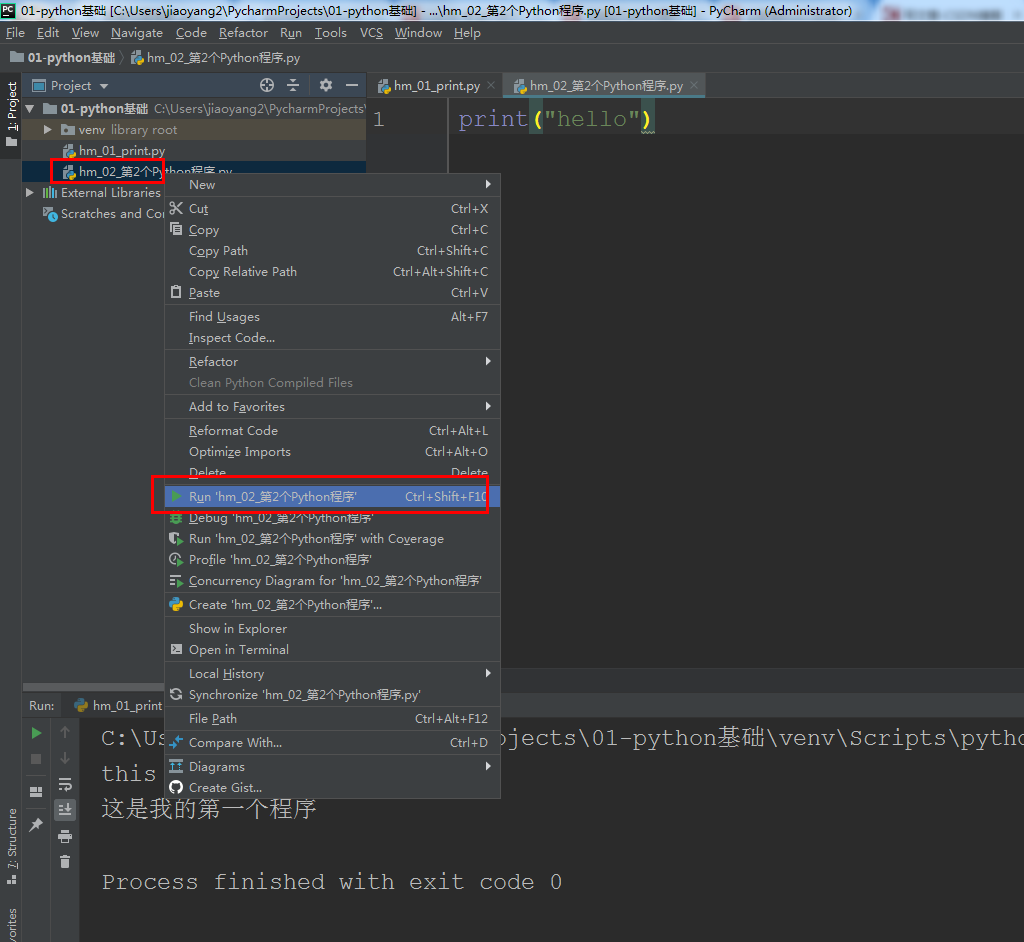Select opened file with the crosshair locate icon
This screenshot has width=1024, height=942.
266,86
